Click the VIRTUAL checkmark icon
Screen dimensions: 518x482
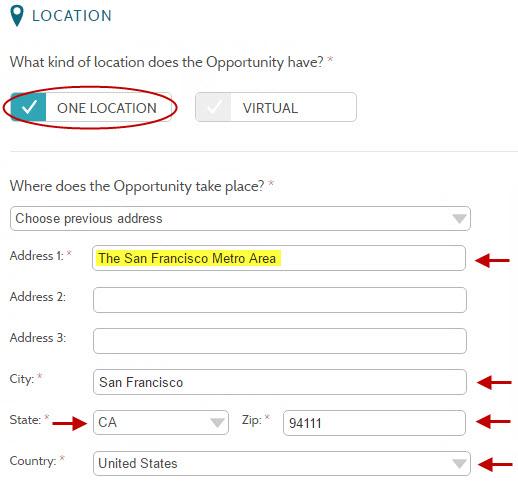pyautogui.click(x=214, y=107)
